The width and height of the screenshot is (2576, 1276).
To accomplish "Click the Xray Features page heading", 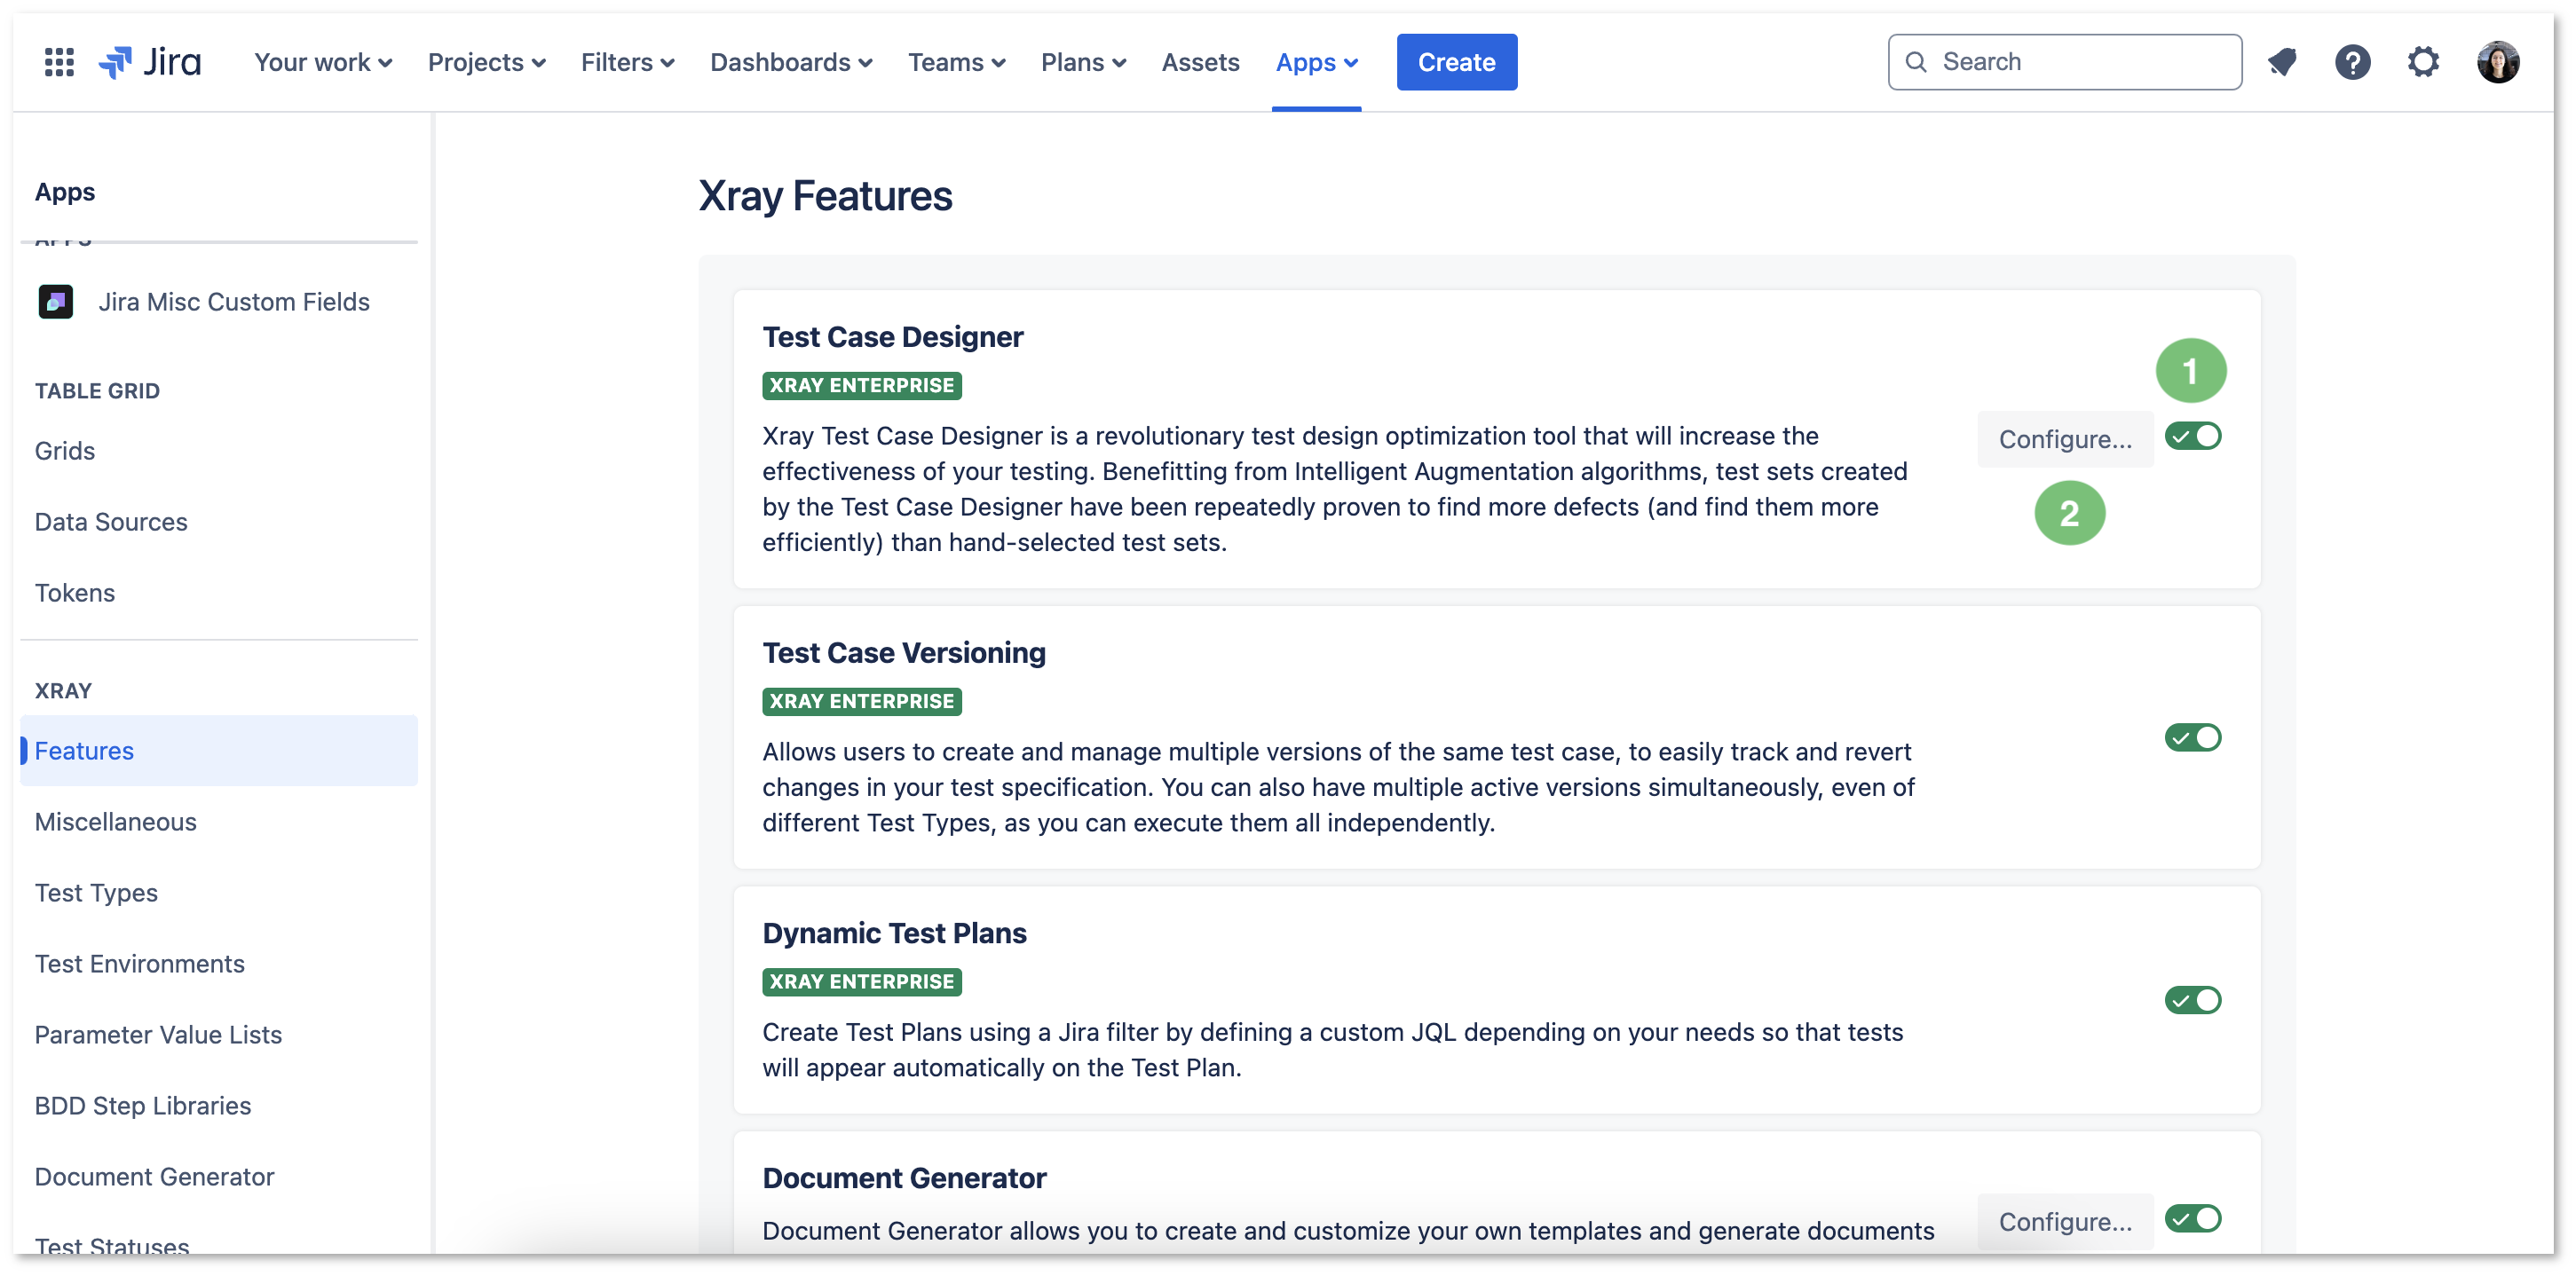I will tap(825, 195).
